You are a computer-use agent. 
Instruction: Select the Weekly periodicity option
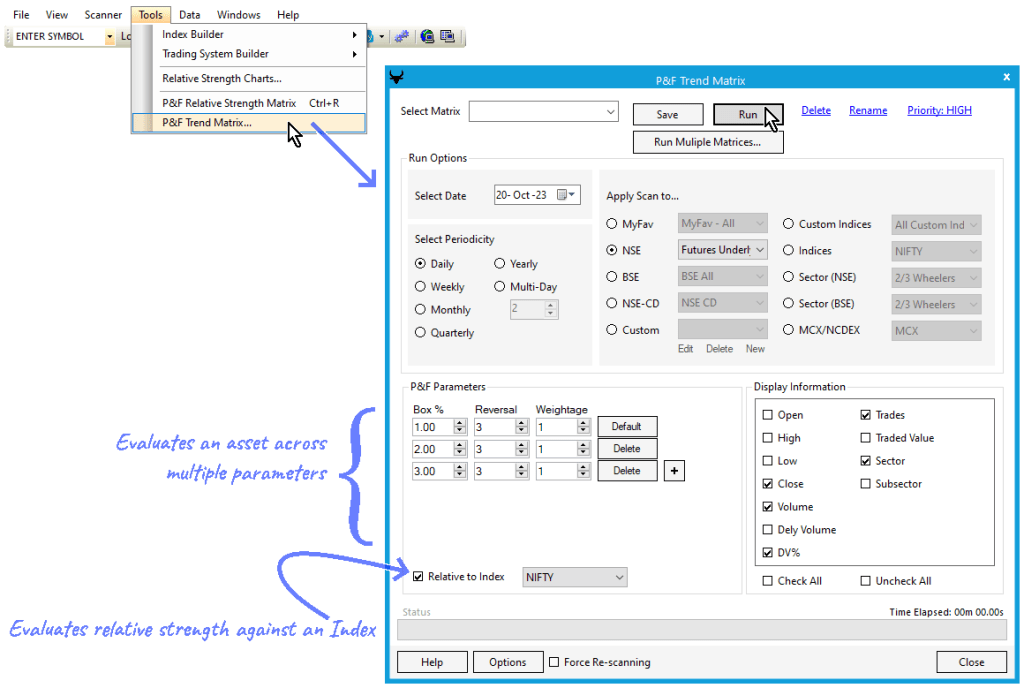point(421,287)
